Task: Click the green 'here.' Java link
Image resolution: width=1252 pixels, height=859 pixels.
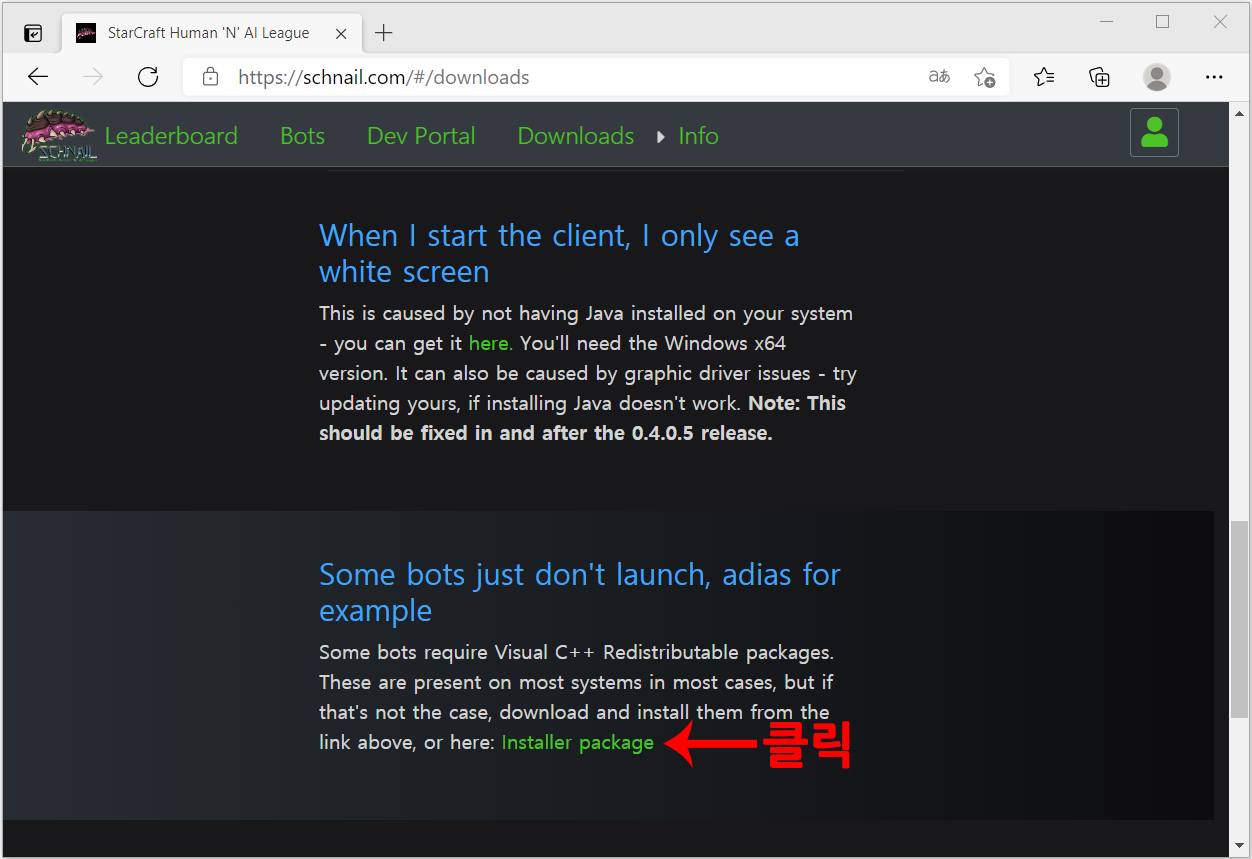Action: point(490,343)
